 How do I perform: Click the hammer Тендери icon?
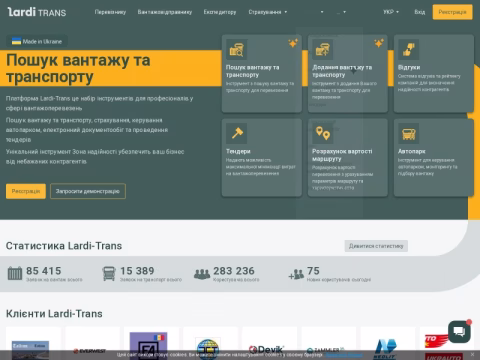coord(236,133)
